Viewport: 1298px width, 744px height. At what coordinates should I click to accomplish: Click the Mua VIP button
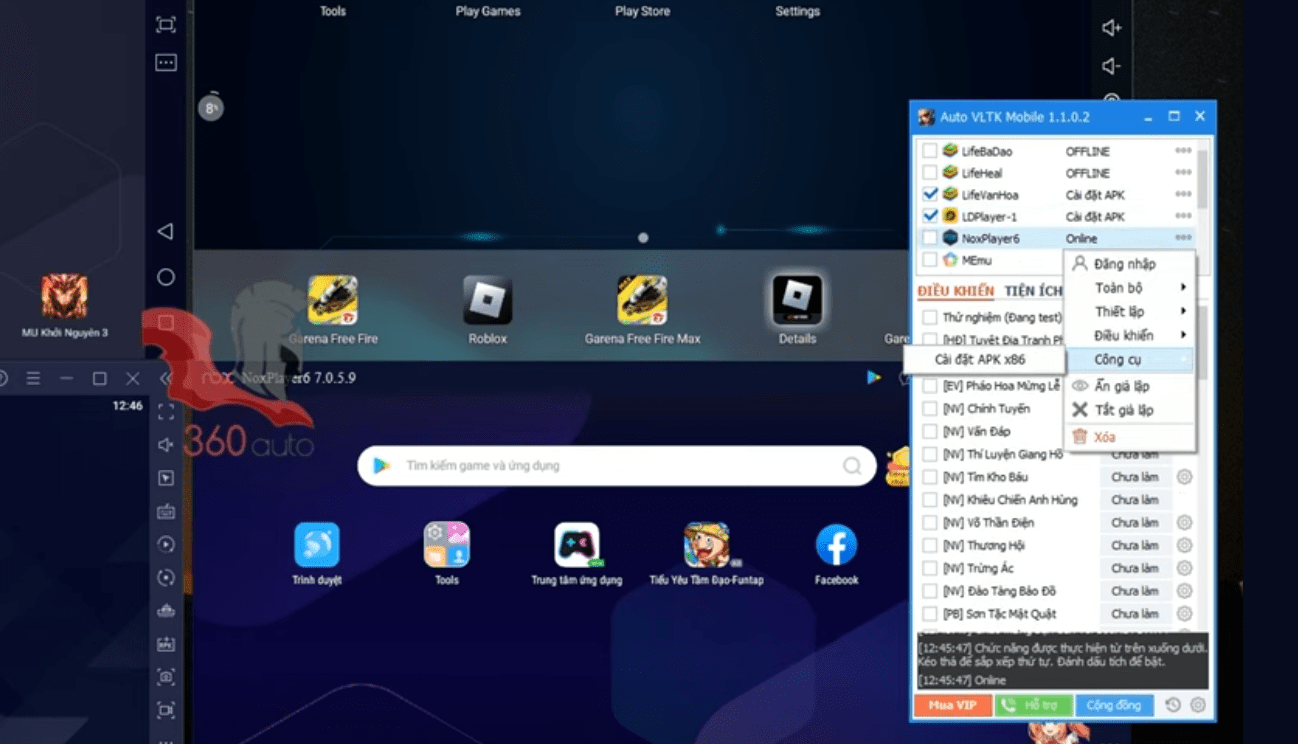[x=952, y=705]
